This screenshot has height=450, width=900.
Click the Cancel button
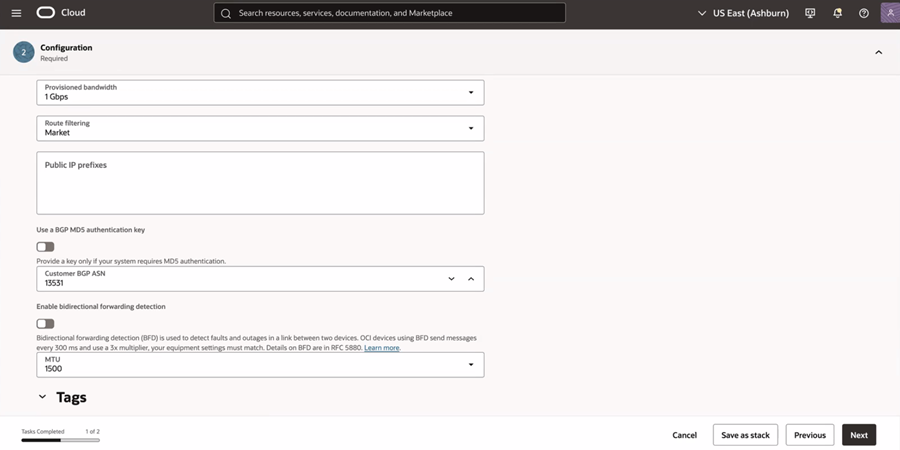684,435
